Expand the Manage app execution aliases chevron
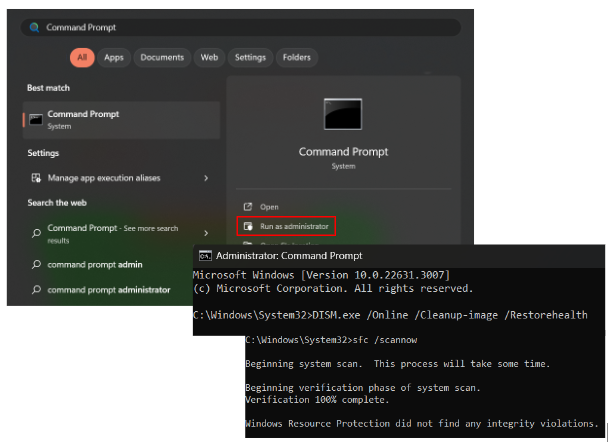This screenshot has width=608, height=443. [206, 178]
